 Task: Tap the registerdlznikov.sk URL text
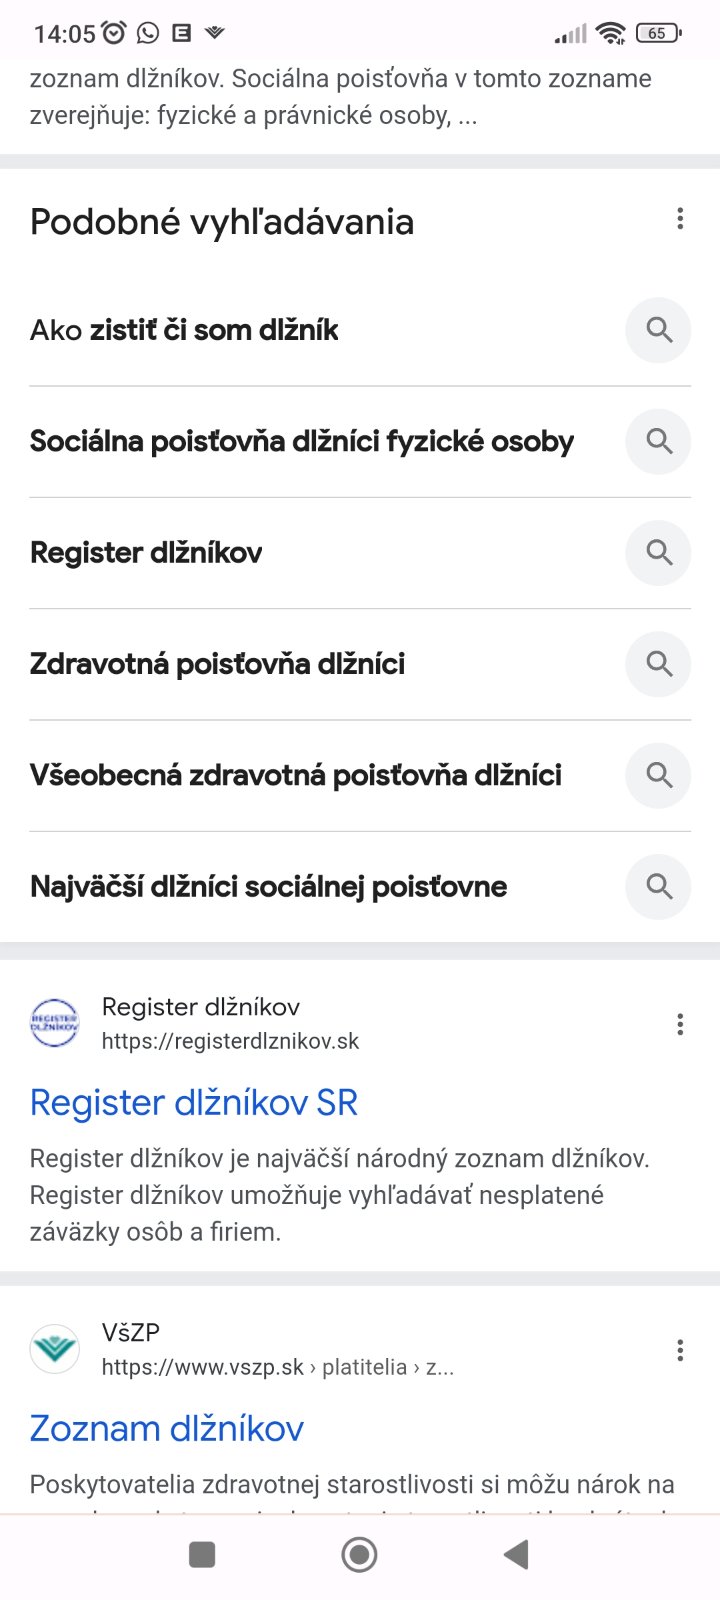(x=230, y=1041)
